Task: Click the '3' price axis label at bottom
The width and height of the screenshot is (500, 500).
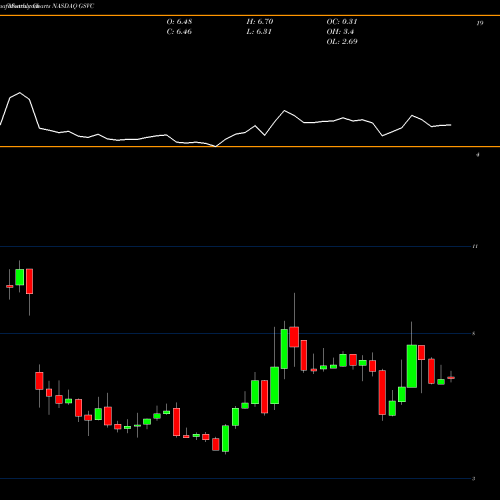Action: tap(474, 479)
